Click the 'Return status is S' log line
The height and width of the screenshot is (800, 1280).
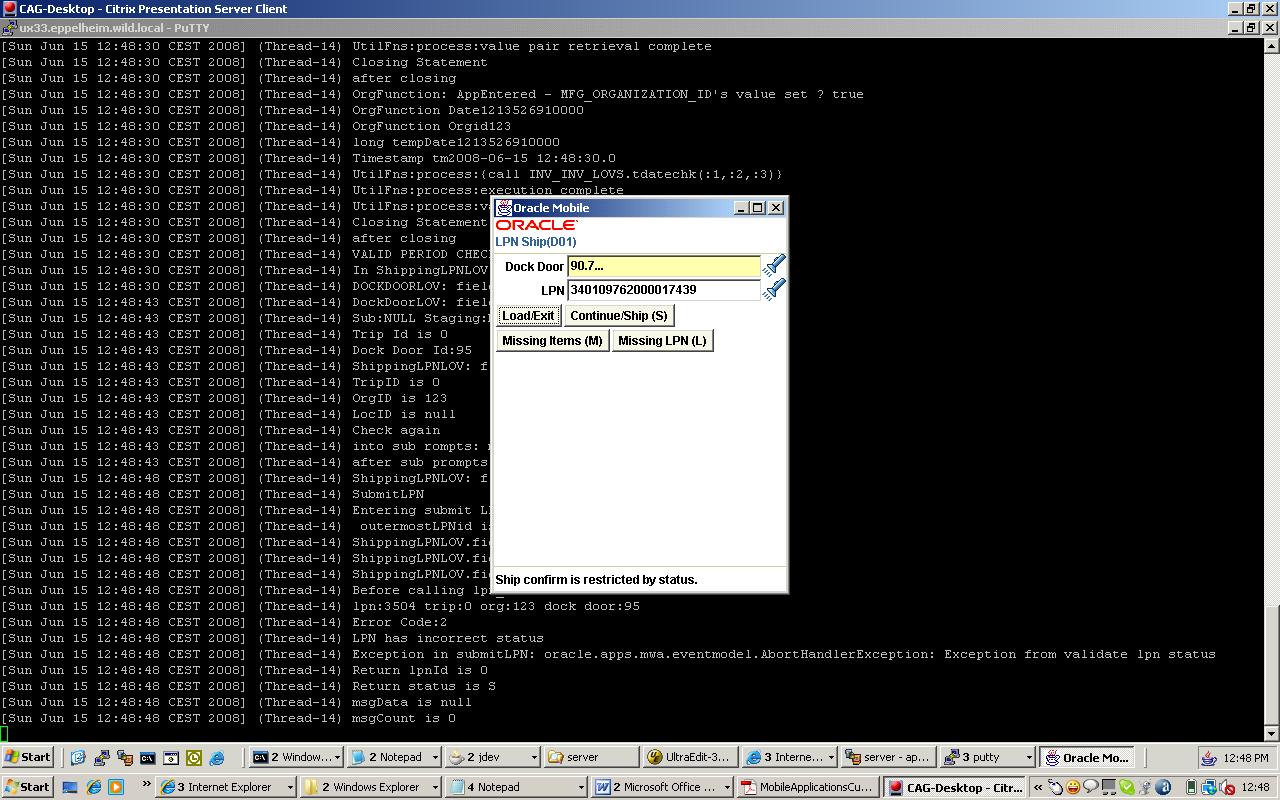(424, 686)
